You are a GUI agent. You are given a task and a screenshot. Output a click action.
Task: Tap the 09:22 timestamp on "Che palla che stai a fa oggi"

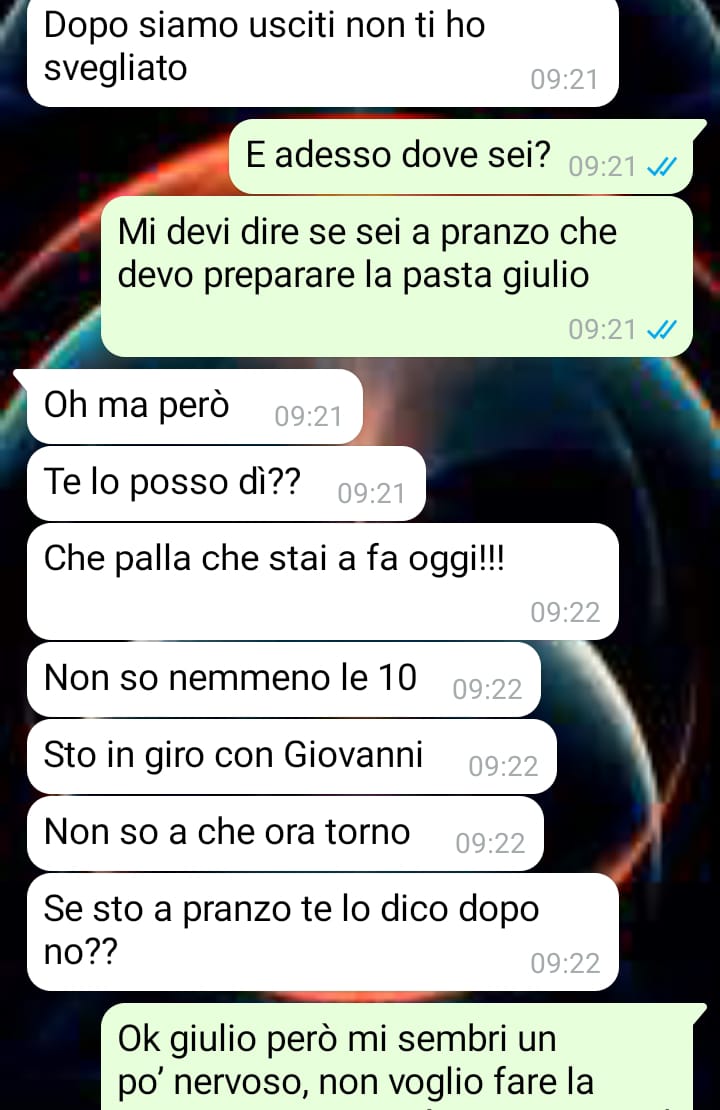click(565, 612)
